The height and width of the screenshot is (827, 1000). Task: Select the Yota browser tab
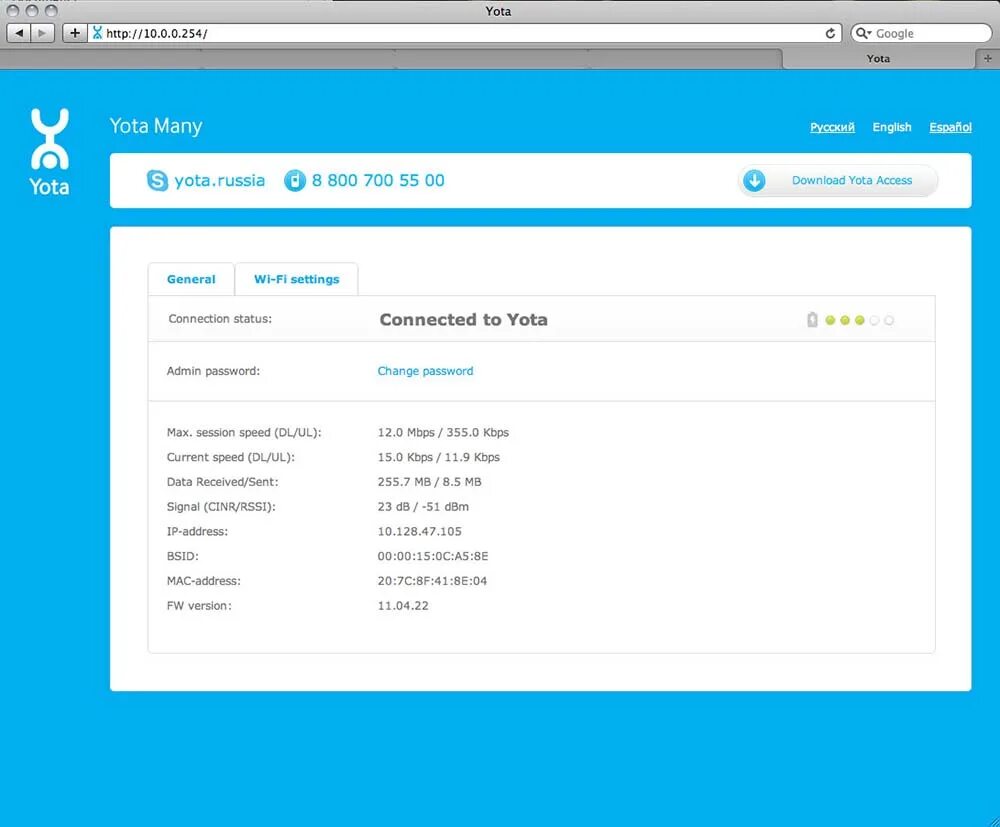pyautogui.click(x=878, y=59)
